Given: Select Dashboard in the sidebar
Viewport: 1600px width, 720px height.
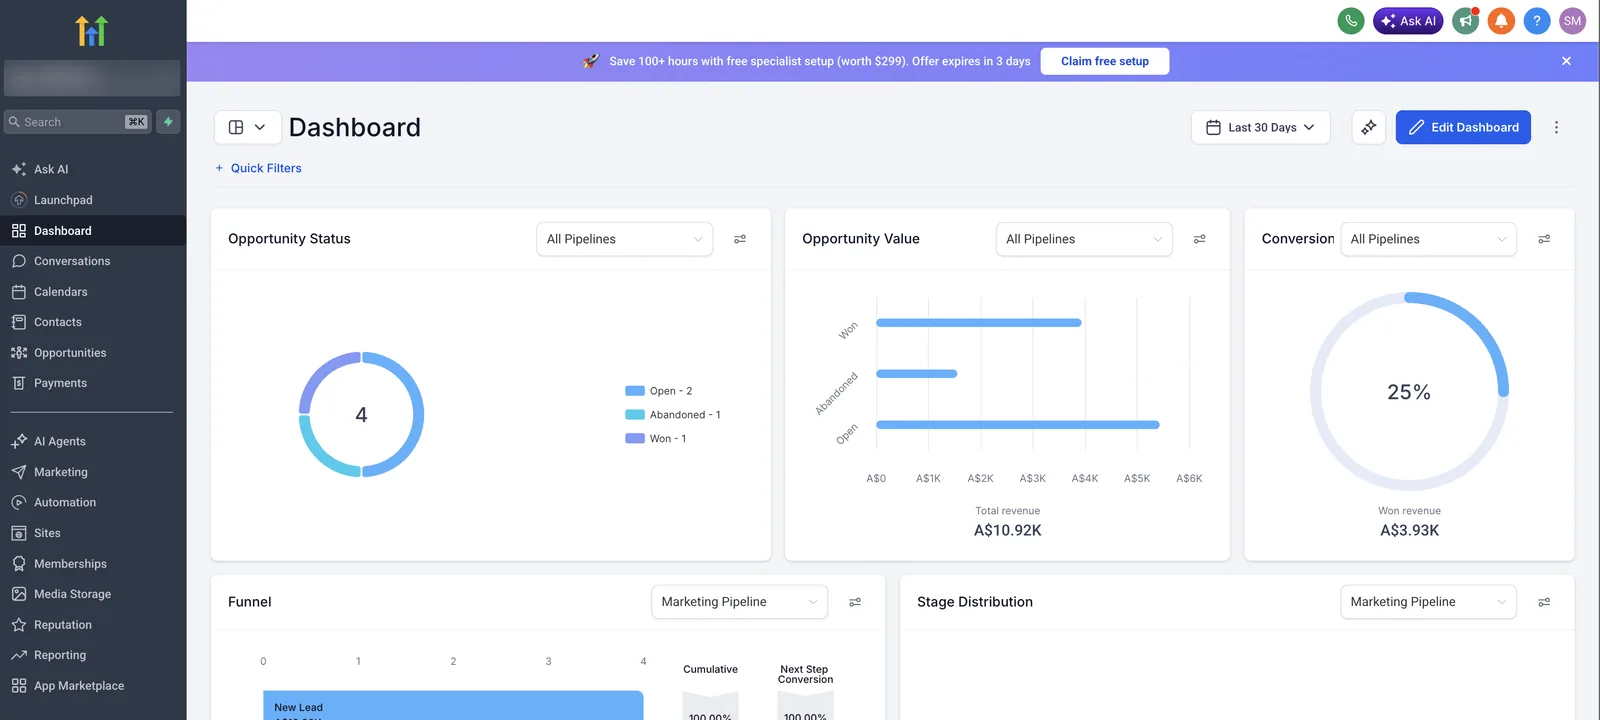Looking at the screenshot, I should [x=93, y=231].
